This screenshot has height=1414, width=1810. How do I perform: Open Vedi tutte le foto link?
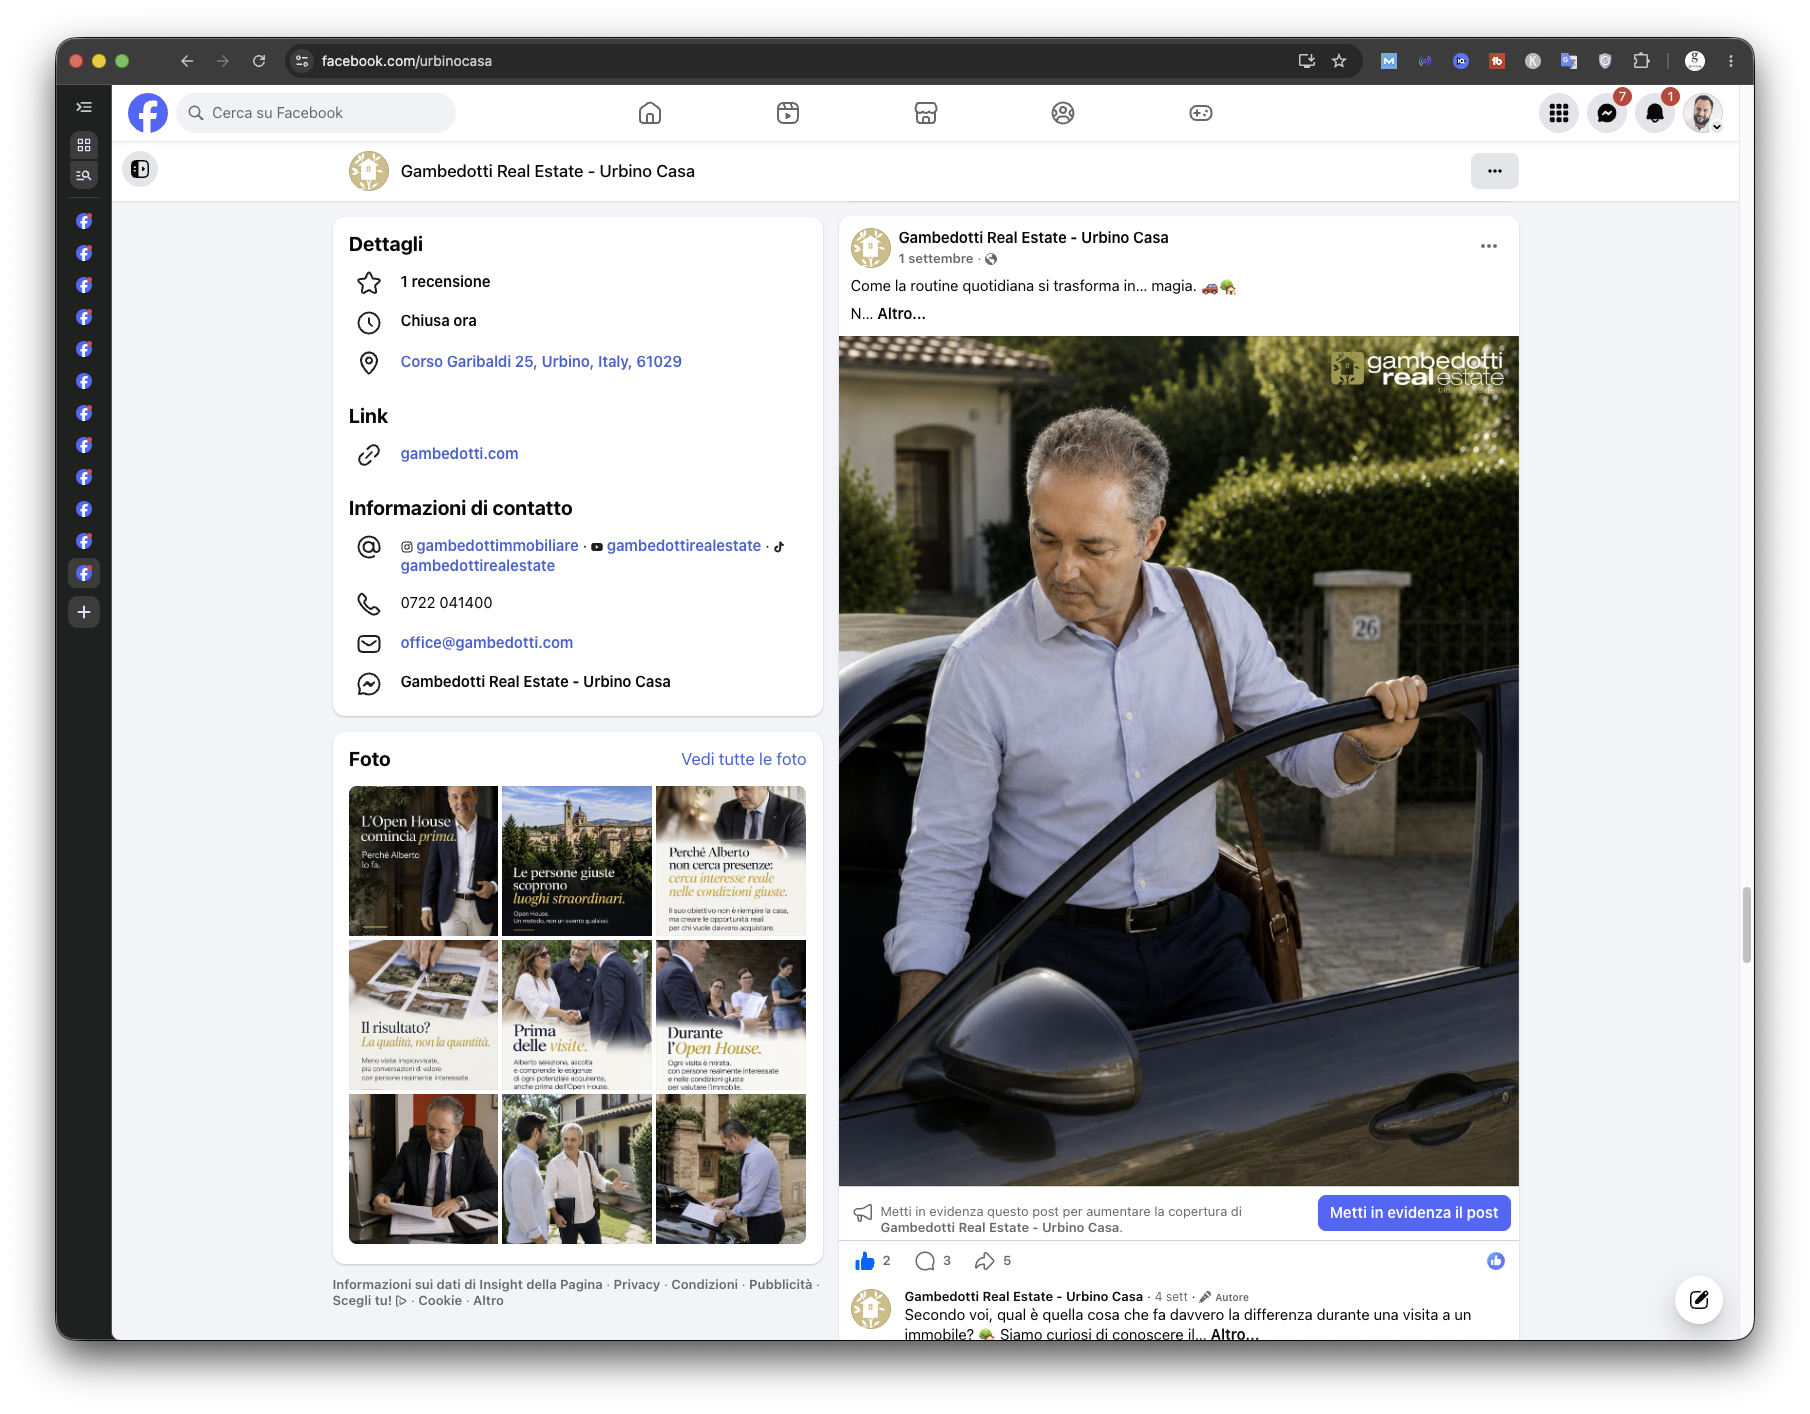[x=744, y=759]
